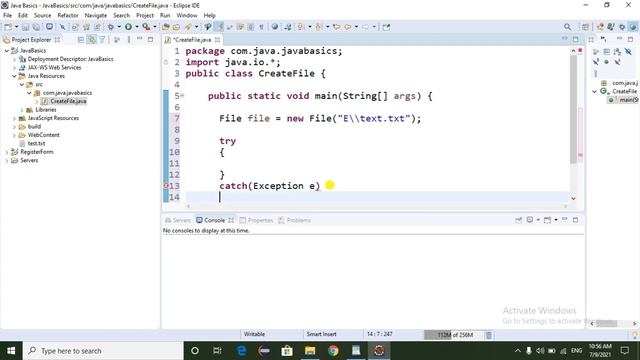Image resolution: width=640 pixels, height=360 pixels.
Task: Open the Navigate menu
Action: pos(96,16)
